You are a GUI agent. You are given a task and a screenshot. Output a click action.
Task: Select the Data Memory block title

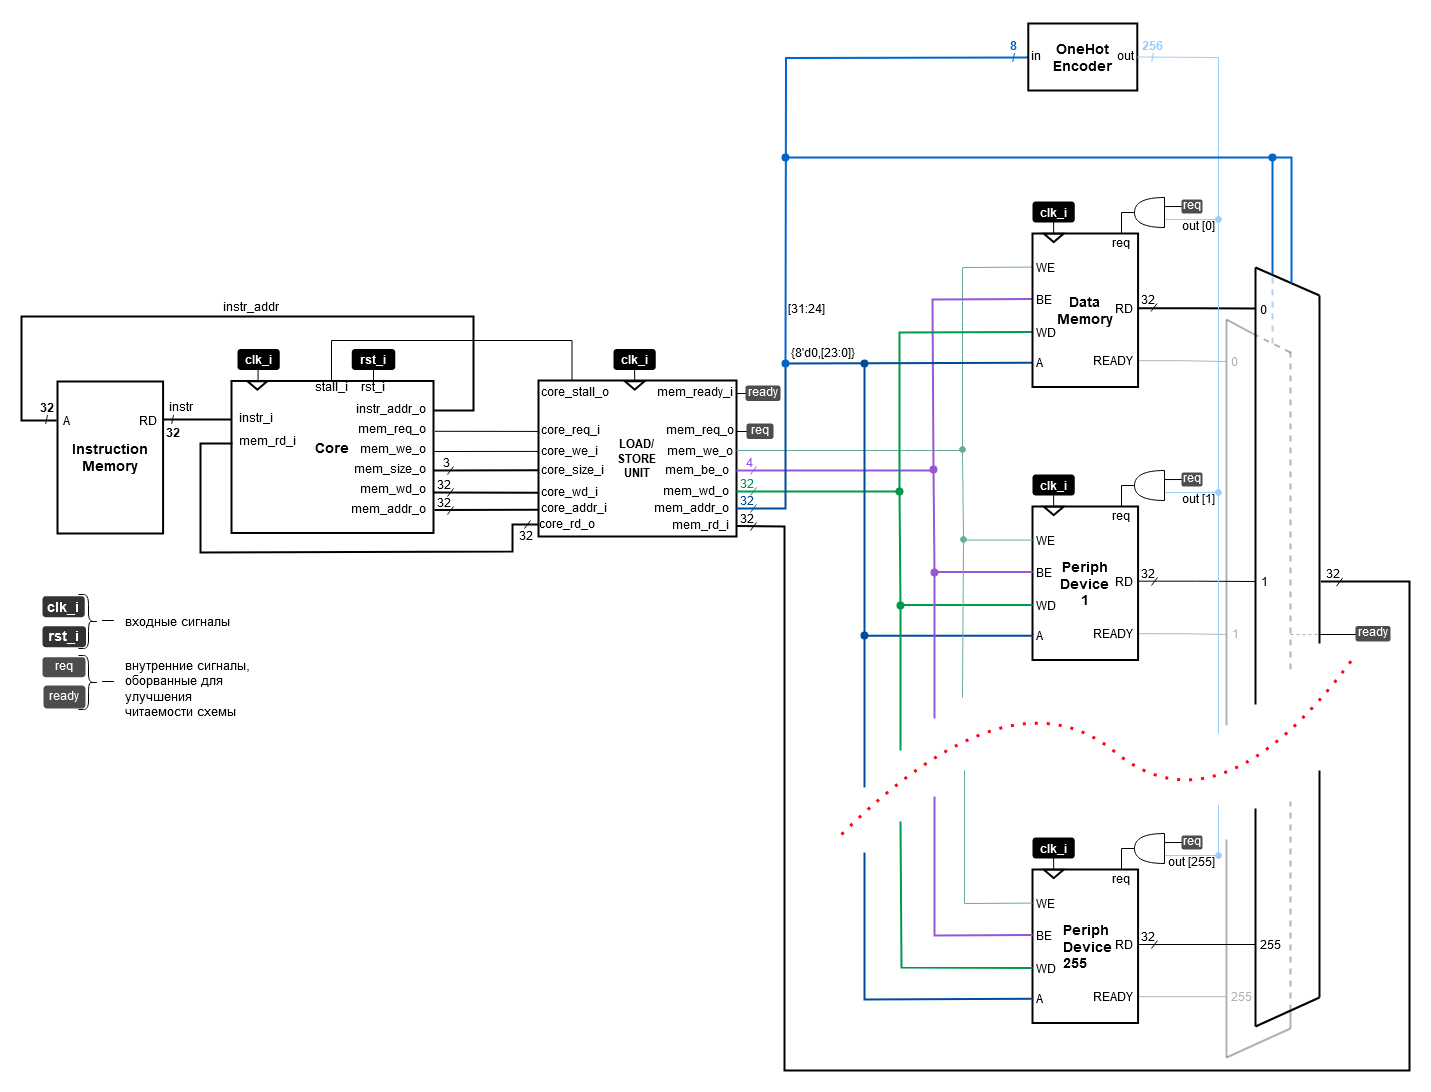click(x=1085, y=310)
